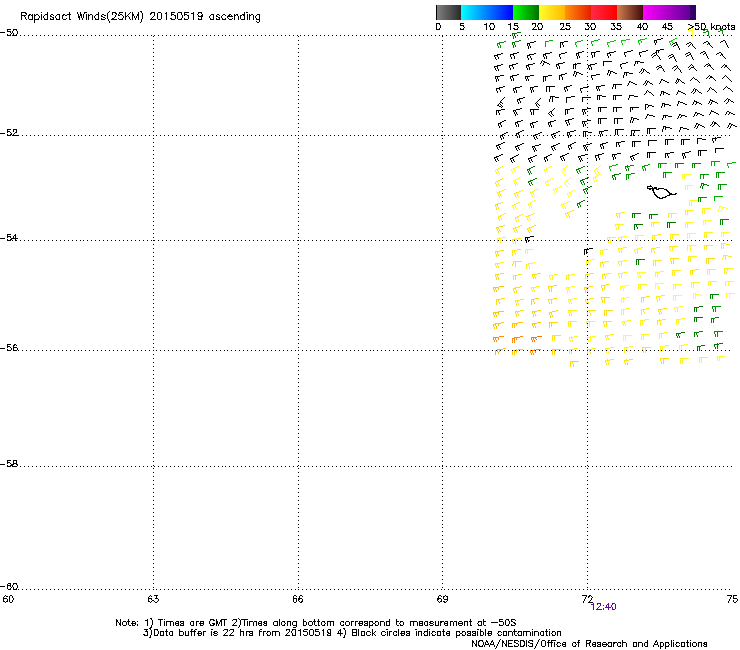Click the Rapidscat Winds title text
The height and width of the screenshot is (650, 740).
140,16
